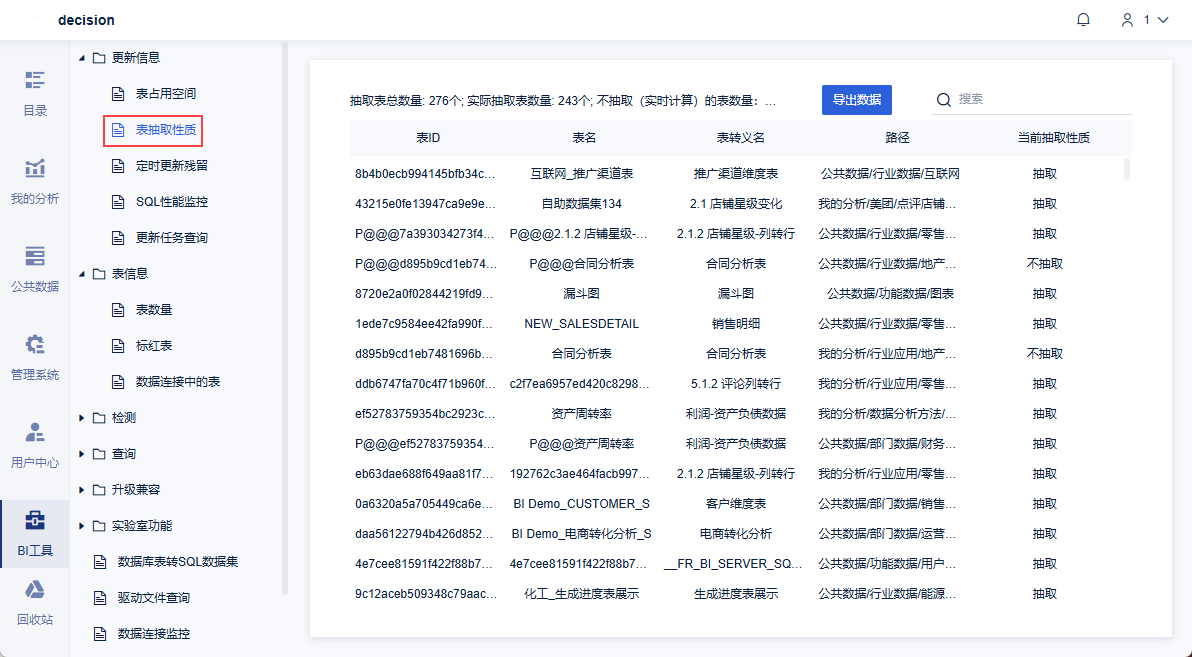Expand the 查询 folder arrow

click(x=82, y=454)
